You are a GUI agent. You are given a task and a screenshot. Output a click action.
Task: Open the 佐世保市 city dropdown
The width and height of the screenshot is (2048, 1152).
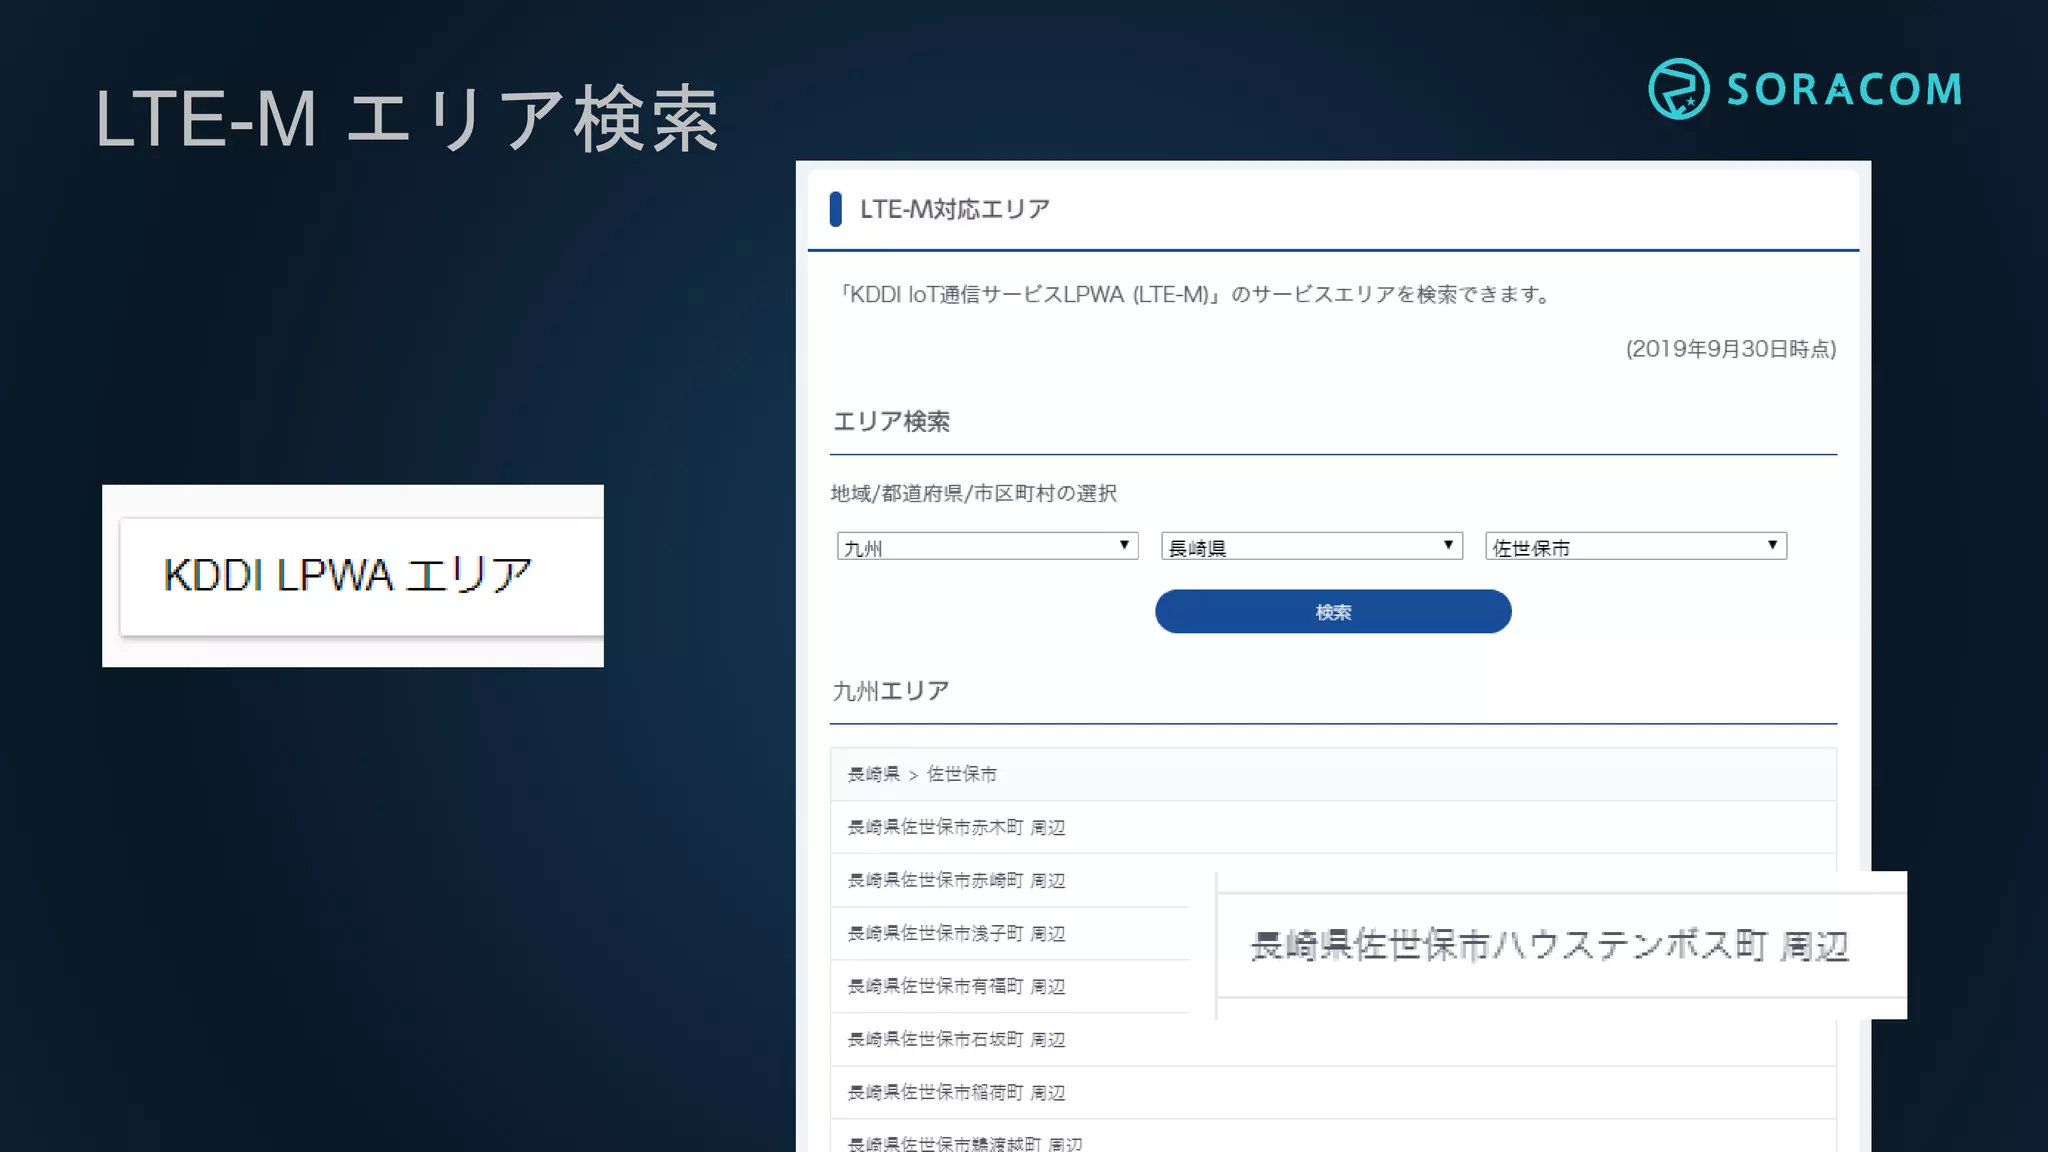[x=1635, y=546]
